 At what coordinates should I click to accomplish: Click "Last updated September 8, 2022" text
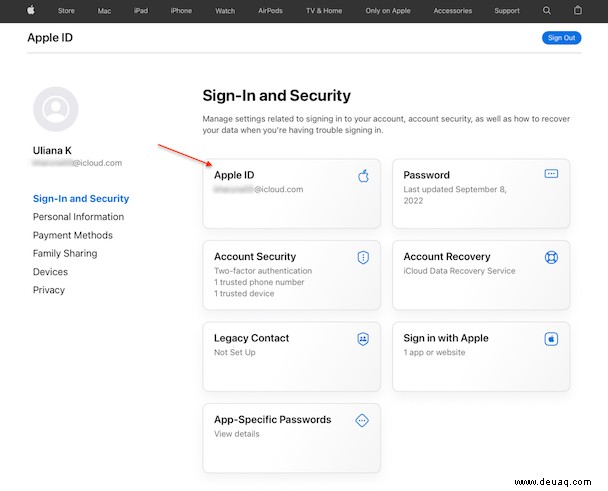pyautogui.click(x=455, y=195)
